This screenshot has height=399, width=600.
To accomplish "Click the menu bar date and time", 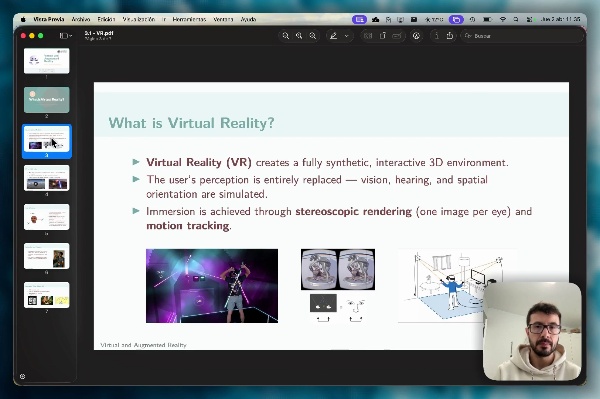I will click(x=560, y=19).
